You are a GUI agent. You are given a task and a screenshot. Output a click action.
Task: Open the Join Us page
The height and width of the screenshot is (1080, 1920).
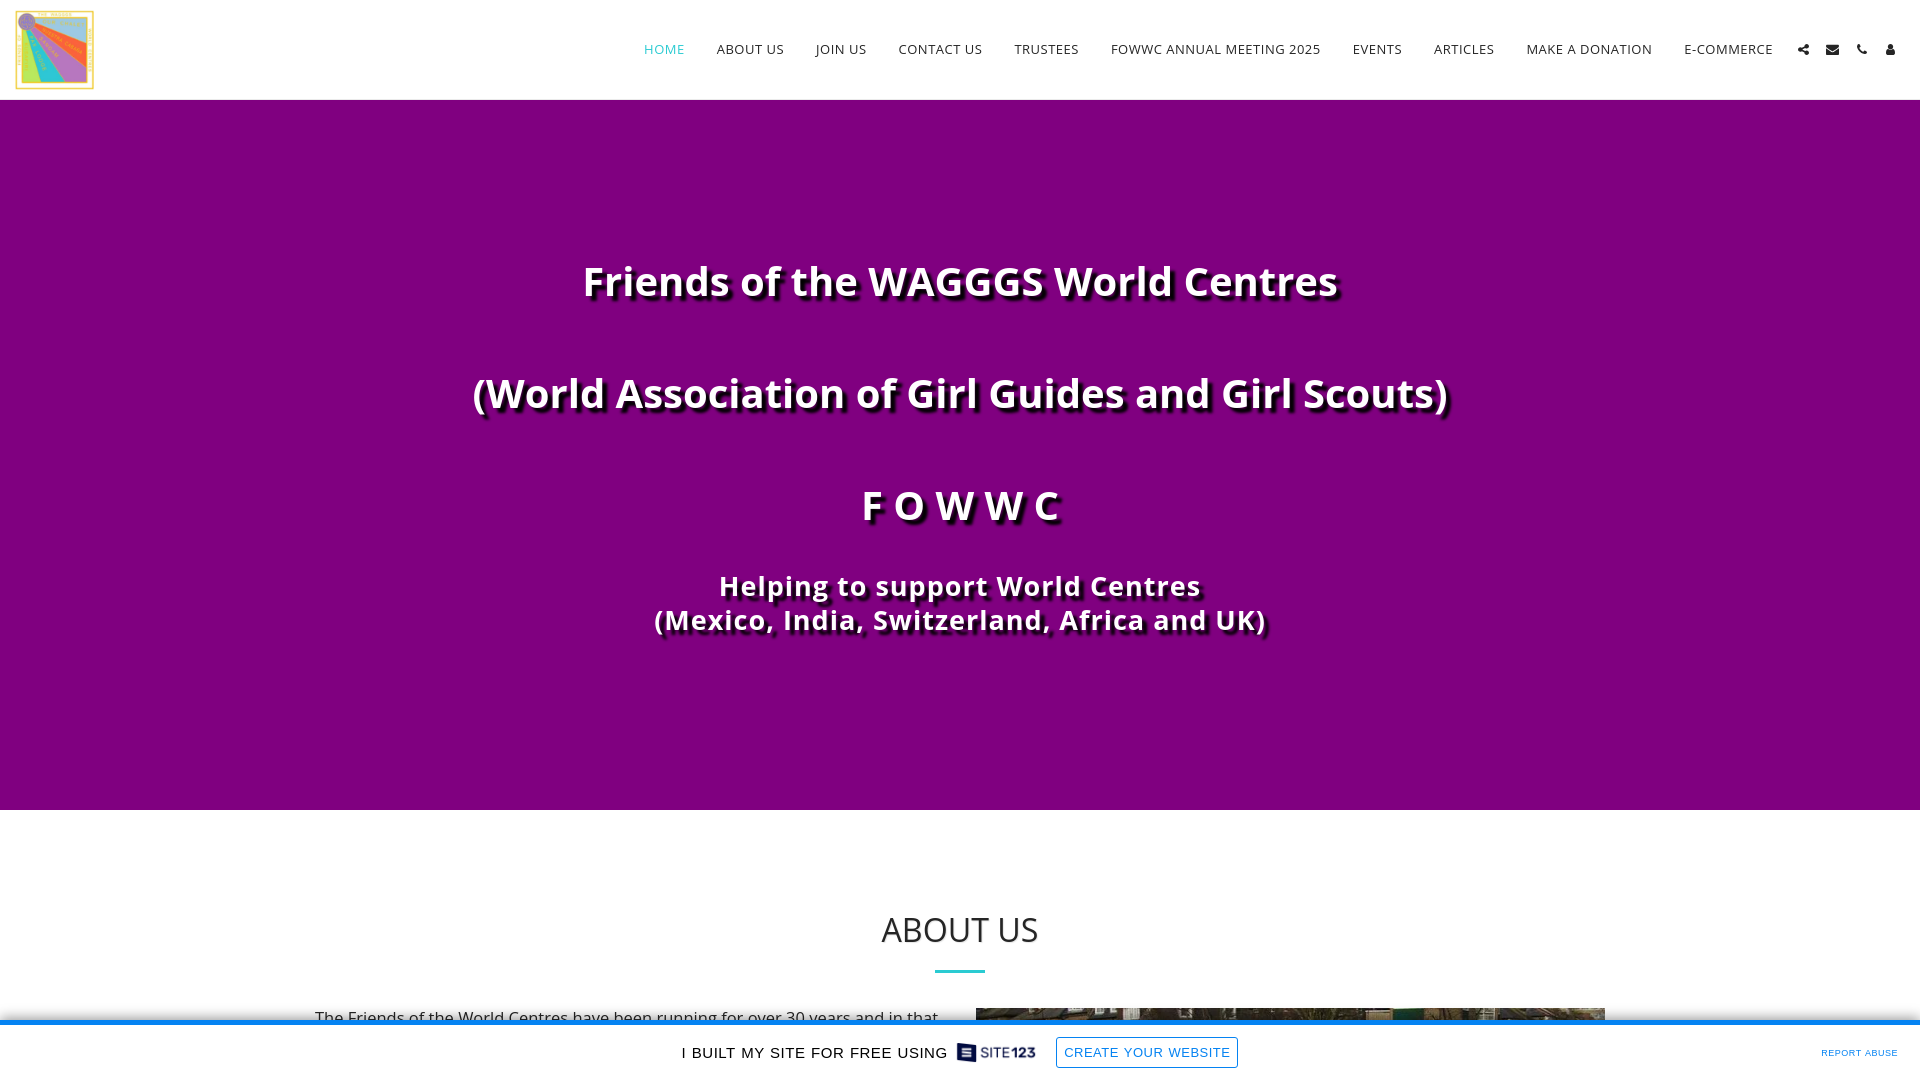click(841, 49)
